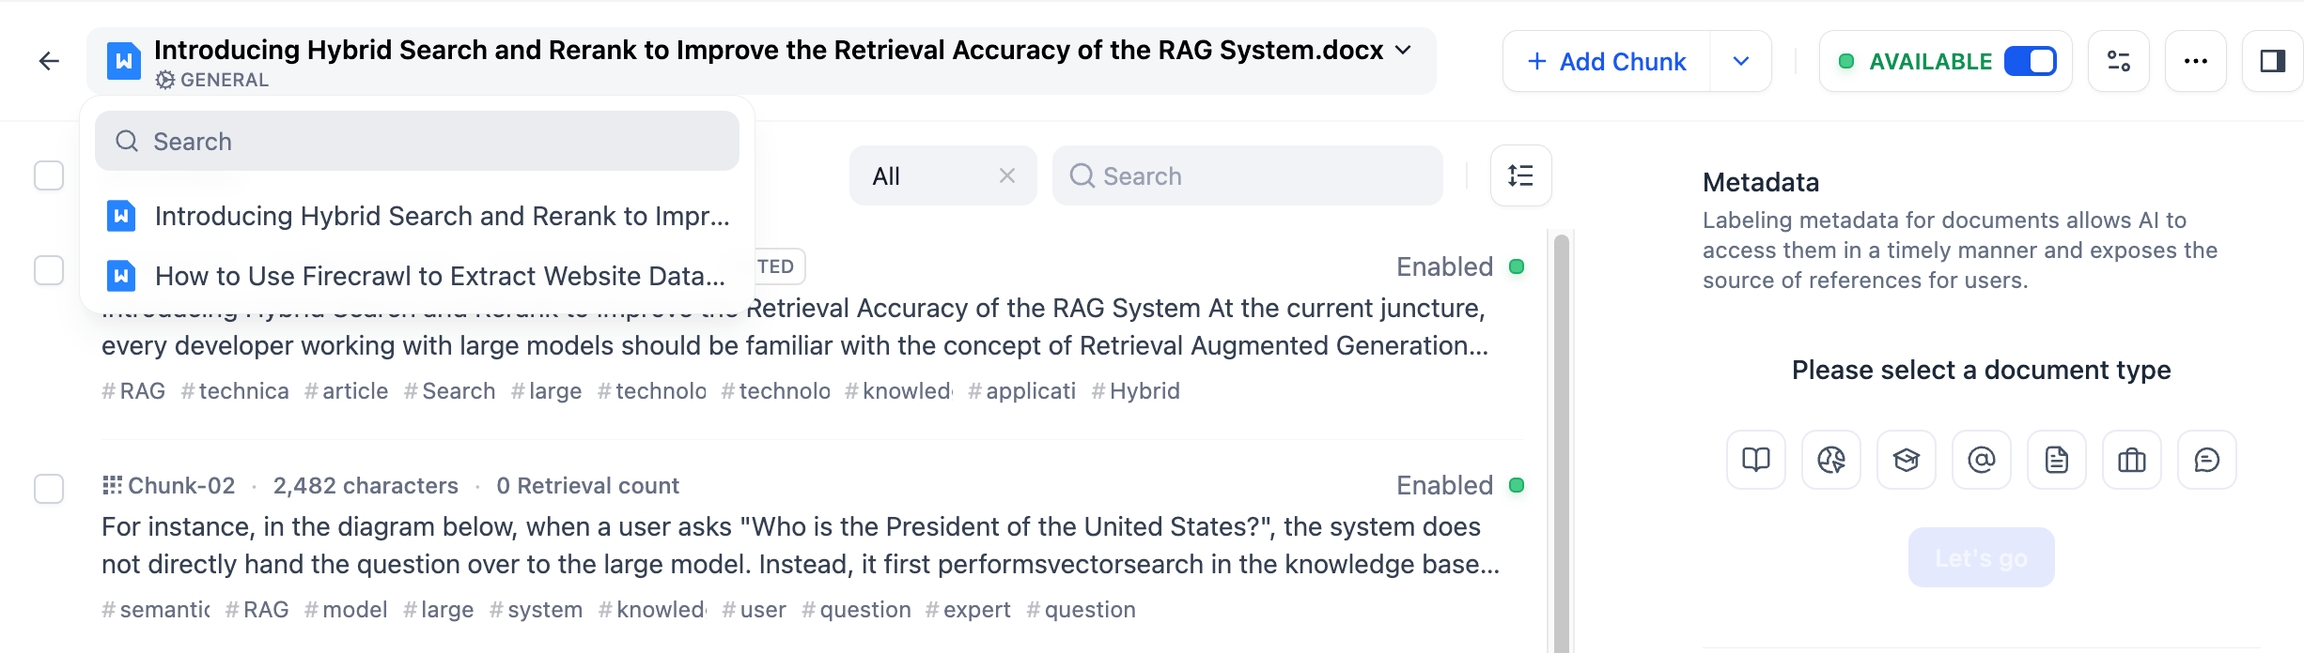Check the select-all chunks checkbox
The width and height of the screenshot is (2304, 653).
coord(49,176)
